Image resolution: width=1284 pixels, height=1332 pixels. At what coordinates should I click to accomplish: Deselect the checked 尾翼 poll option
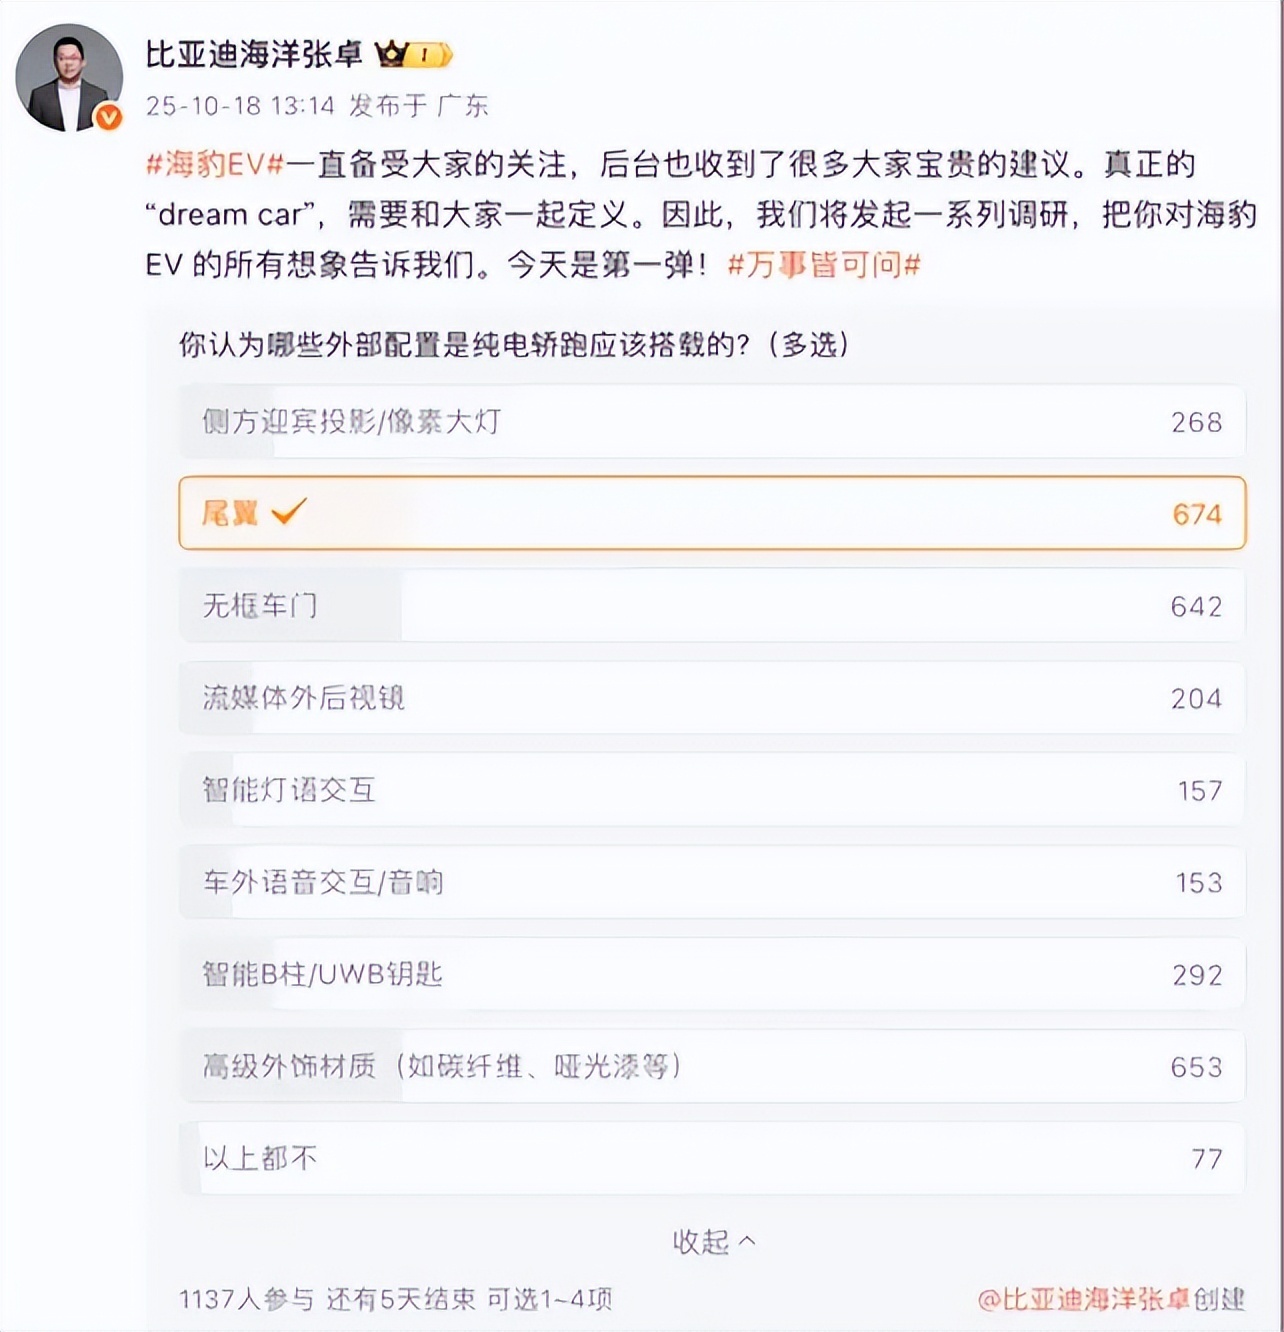pyautogui.click(x=711, y=513)
